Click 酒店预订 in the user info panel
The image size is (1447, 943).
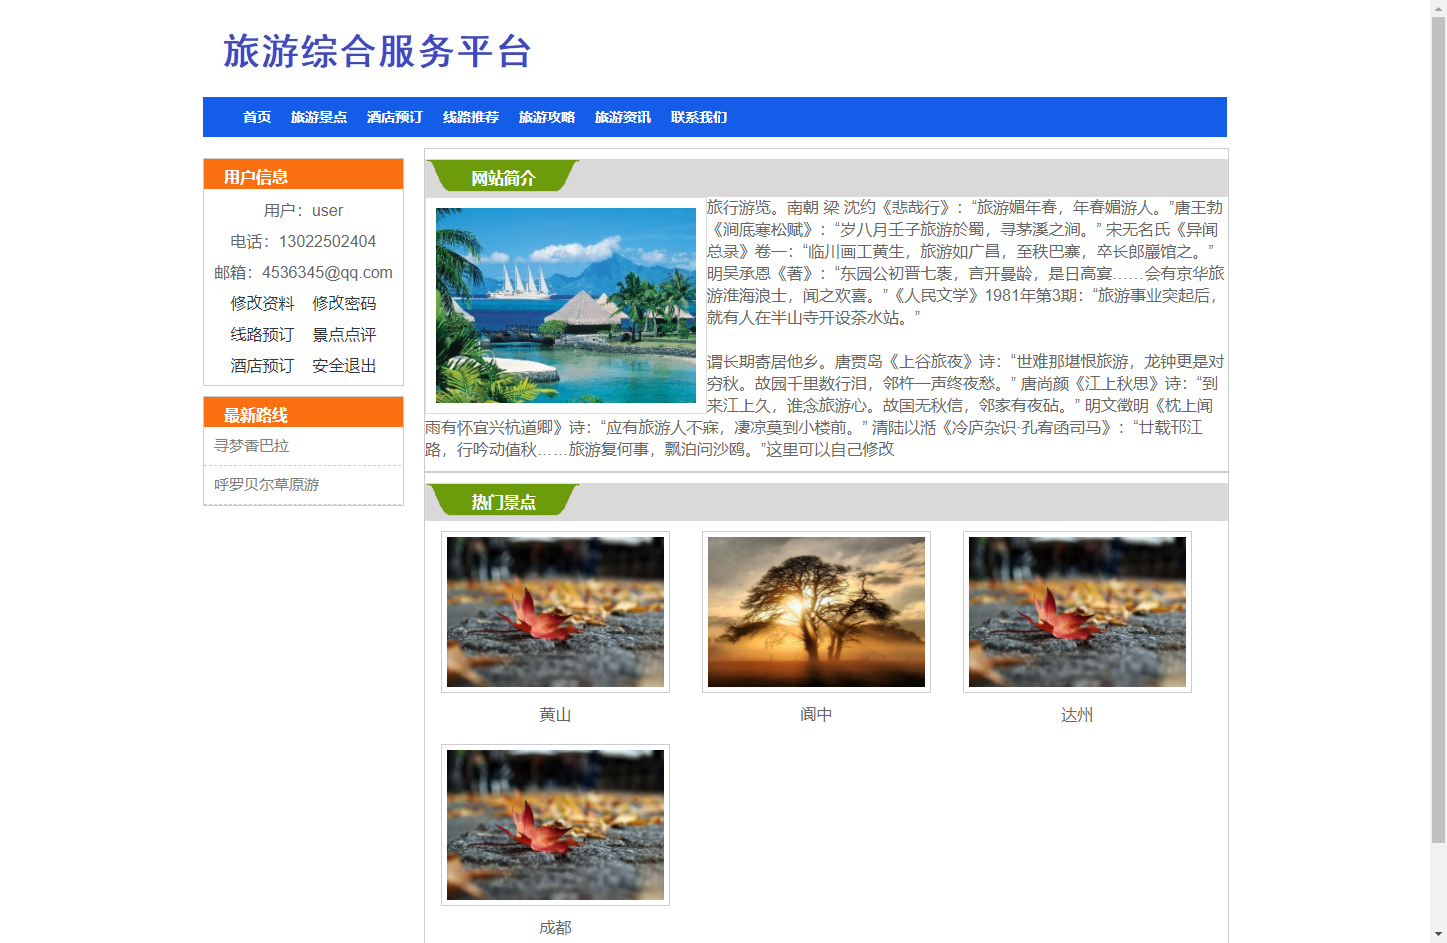(262, 365)
